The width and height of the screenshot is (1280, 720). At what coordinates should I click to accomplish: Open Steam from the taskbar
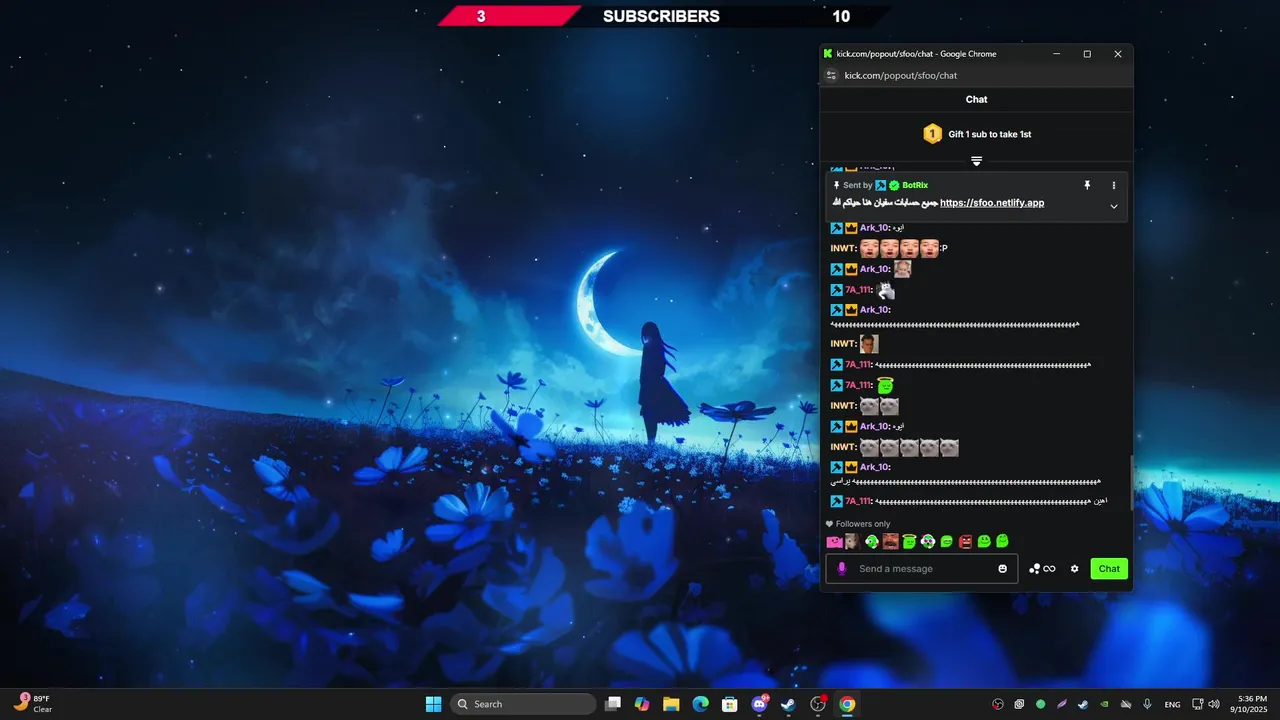click(x=788, y=704)
